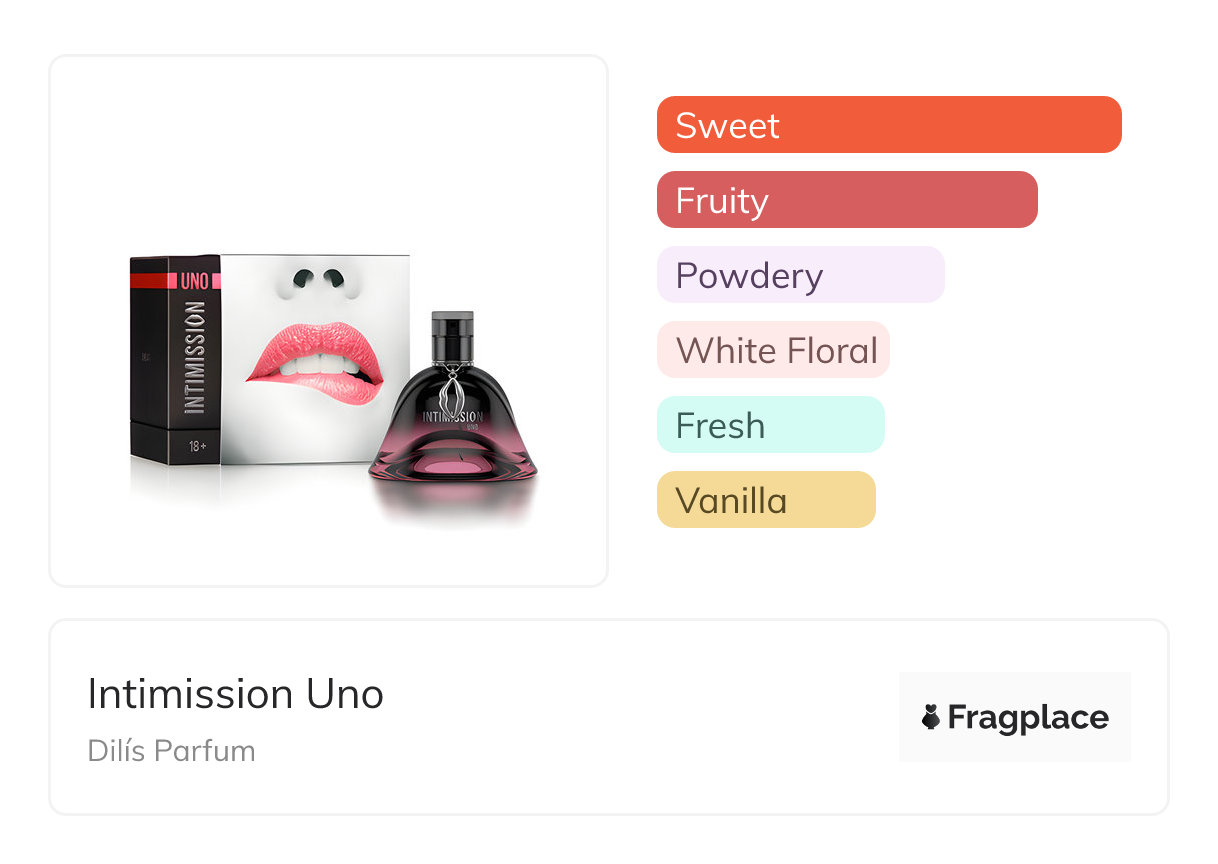The image size is (1218, 864).
Task: Open the Fragplace logo
Action: coord(1015,717)
